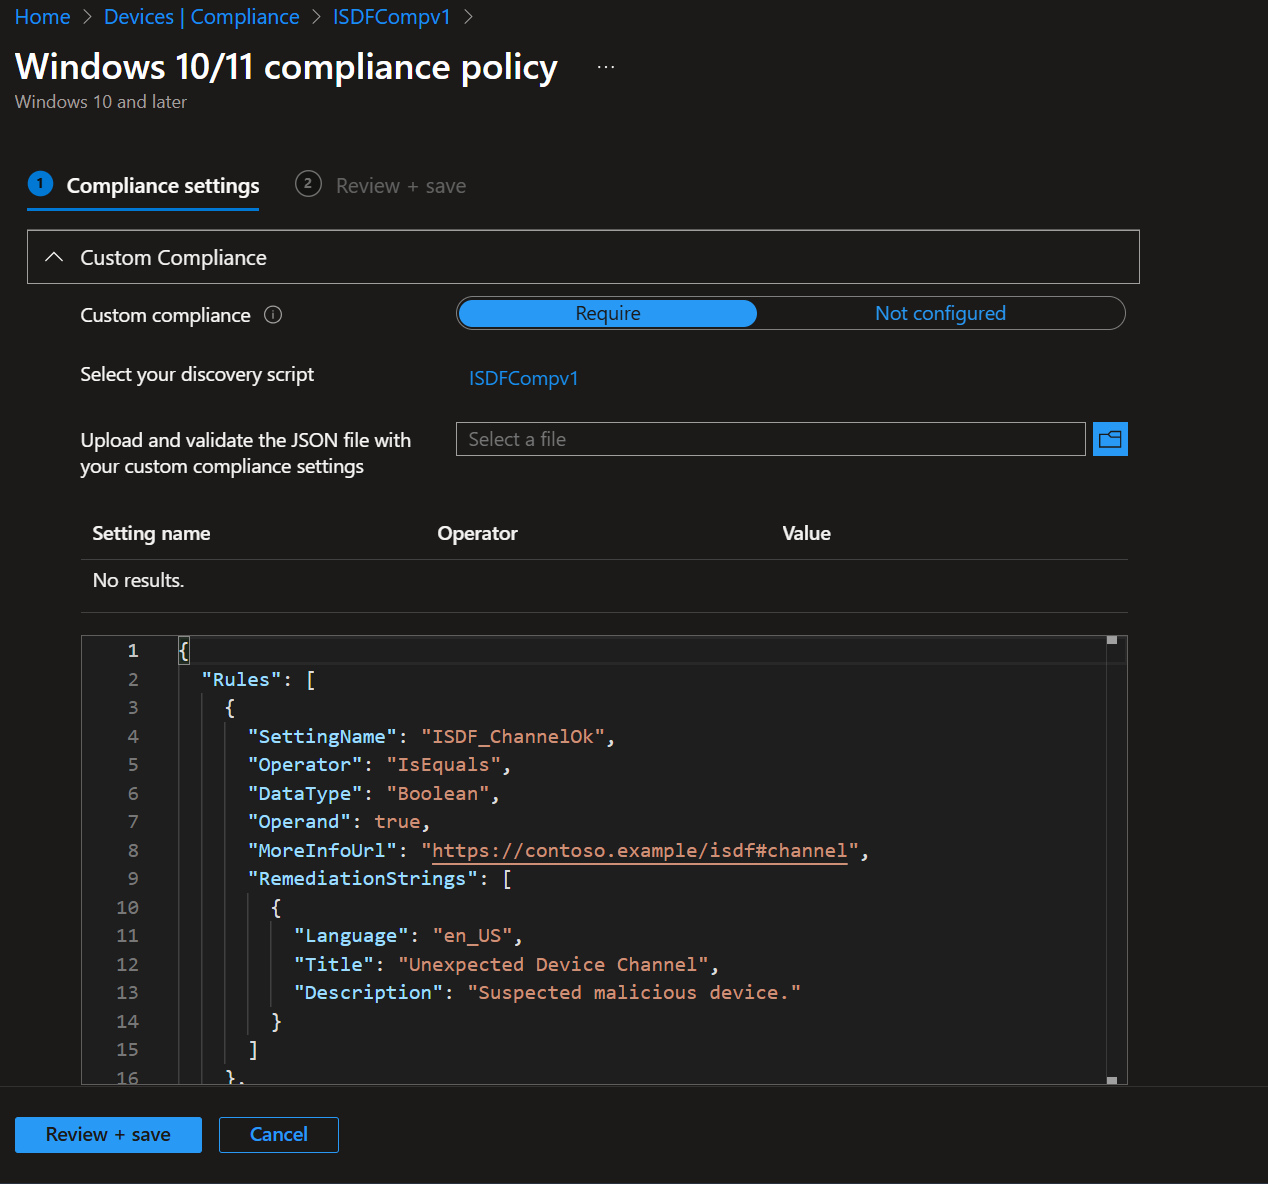Open the ellipsis more options menu
The height and width of the screenshot is (1184, 1268).
[x=606, y=67]
